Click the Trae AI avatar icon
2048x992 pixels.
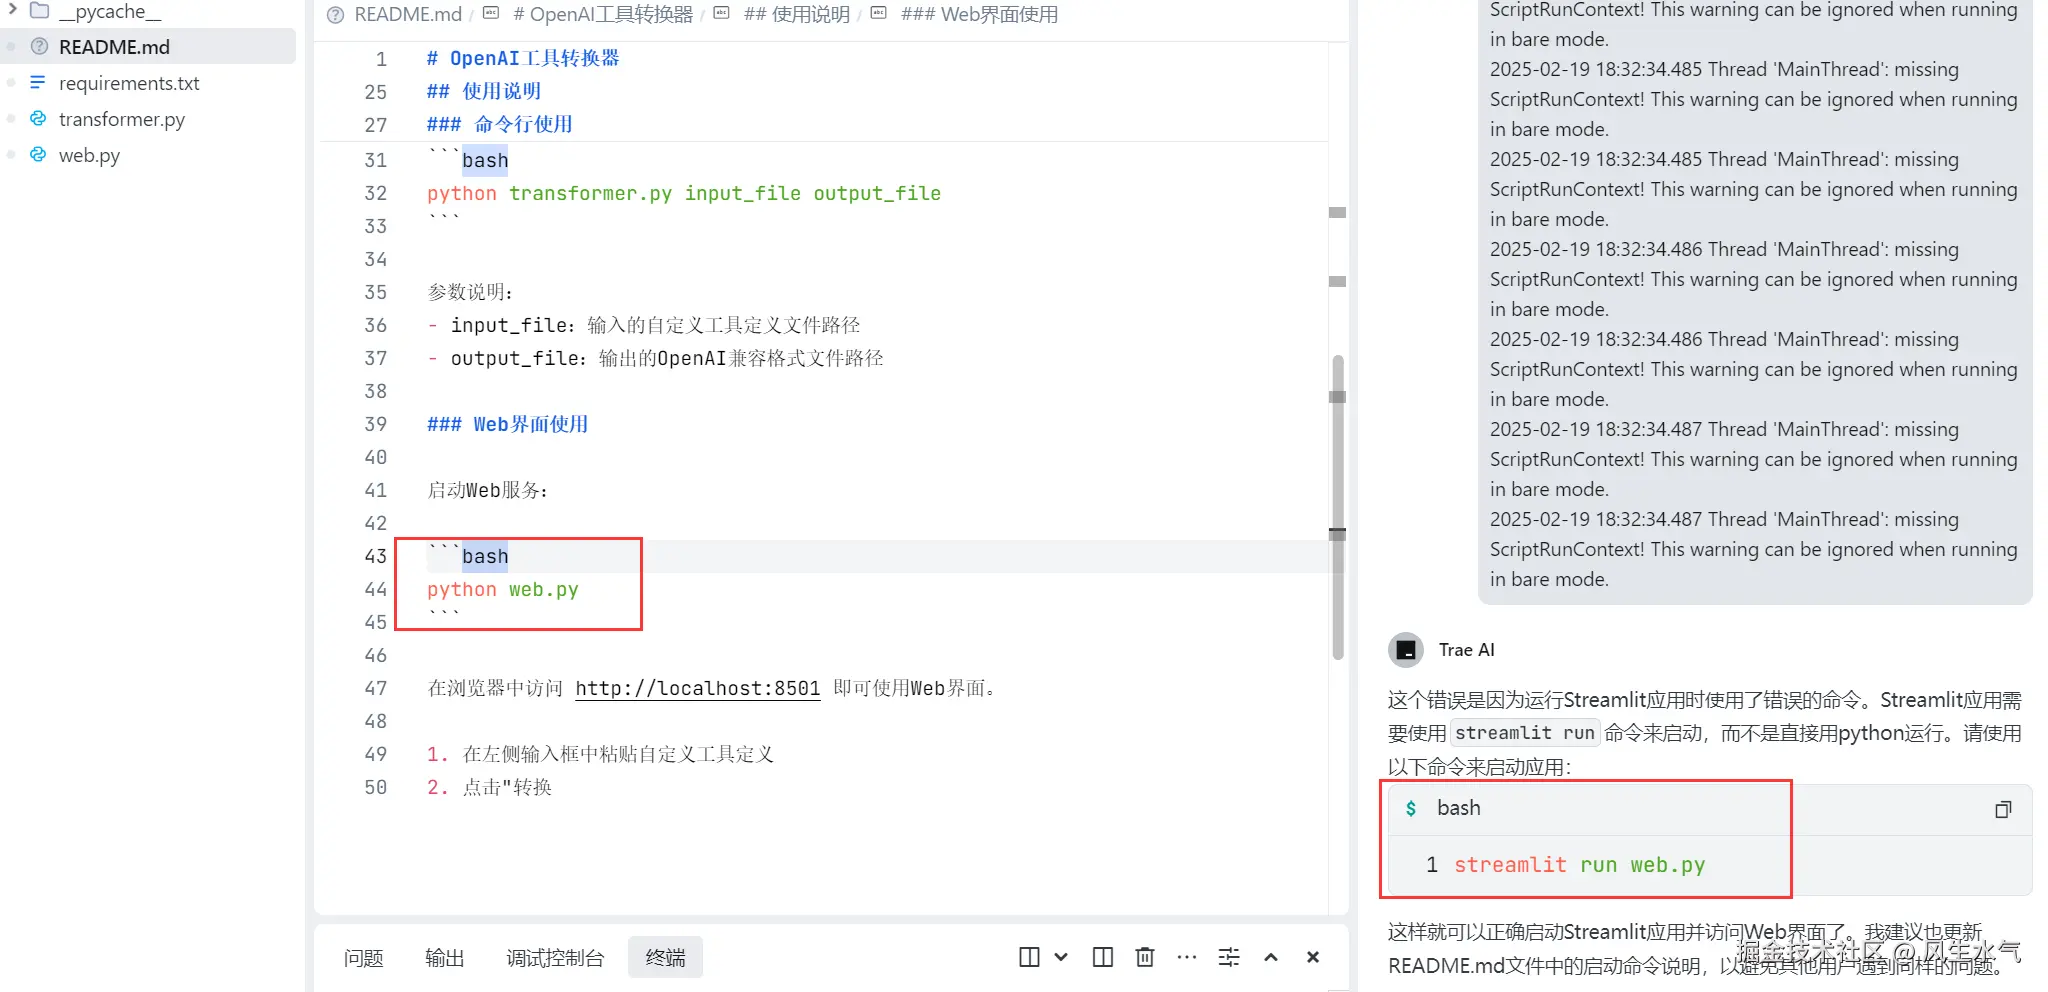[x=1406, y=650]
